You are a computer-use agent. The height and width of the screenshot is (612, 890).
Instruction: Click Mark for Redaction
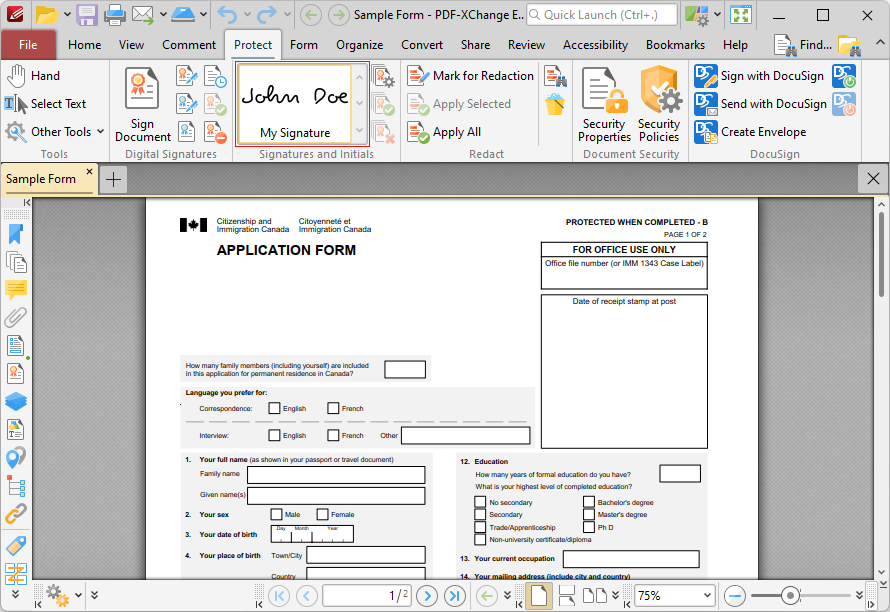470,76
